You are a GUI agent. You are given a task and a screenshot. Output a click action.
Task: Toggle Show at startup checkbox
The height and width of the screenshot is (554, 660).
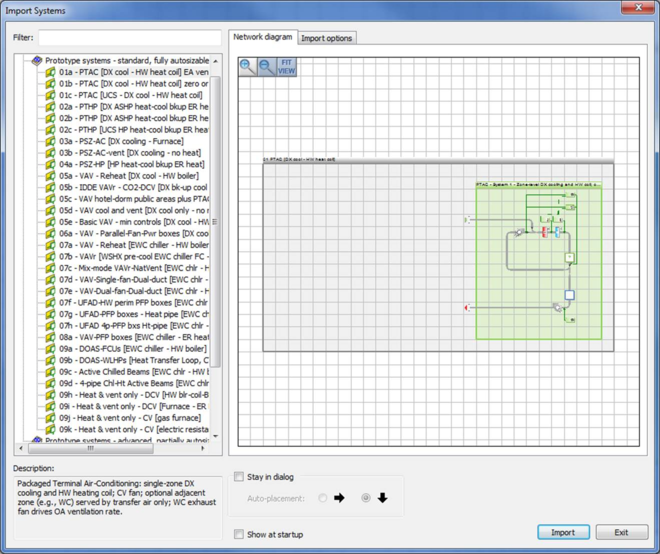tap(239, 534)
